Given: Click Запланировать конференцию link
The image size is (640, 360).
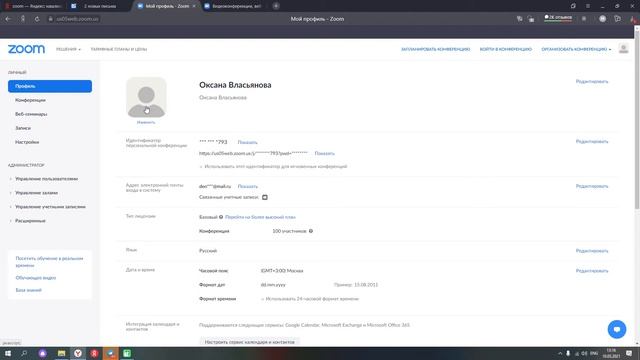Looking at the screenshot, I should [436, 49].
